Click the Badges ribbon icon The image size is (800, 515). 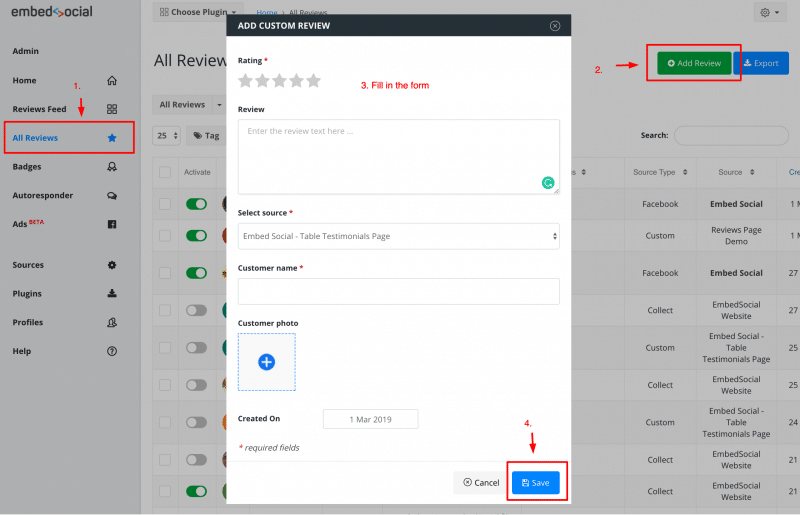[112, 167]
